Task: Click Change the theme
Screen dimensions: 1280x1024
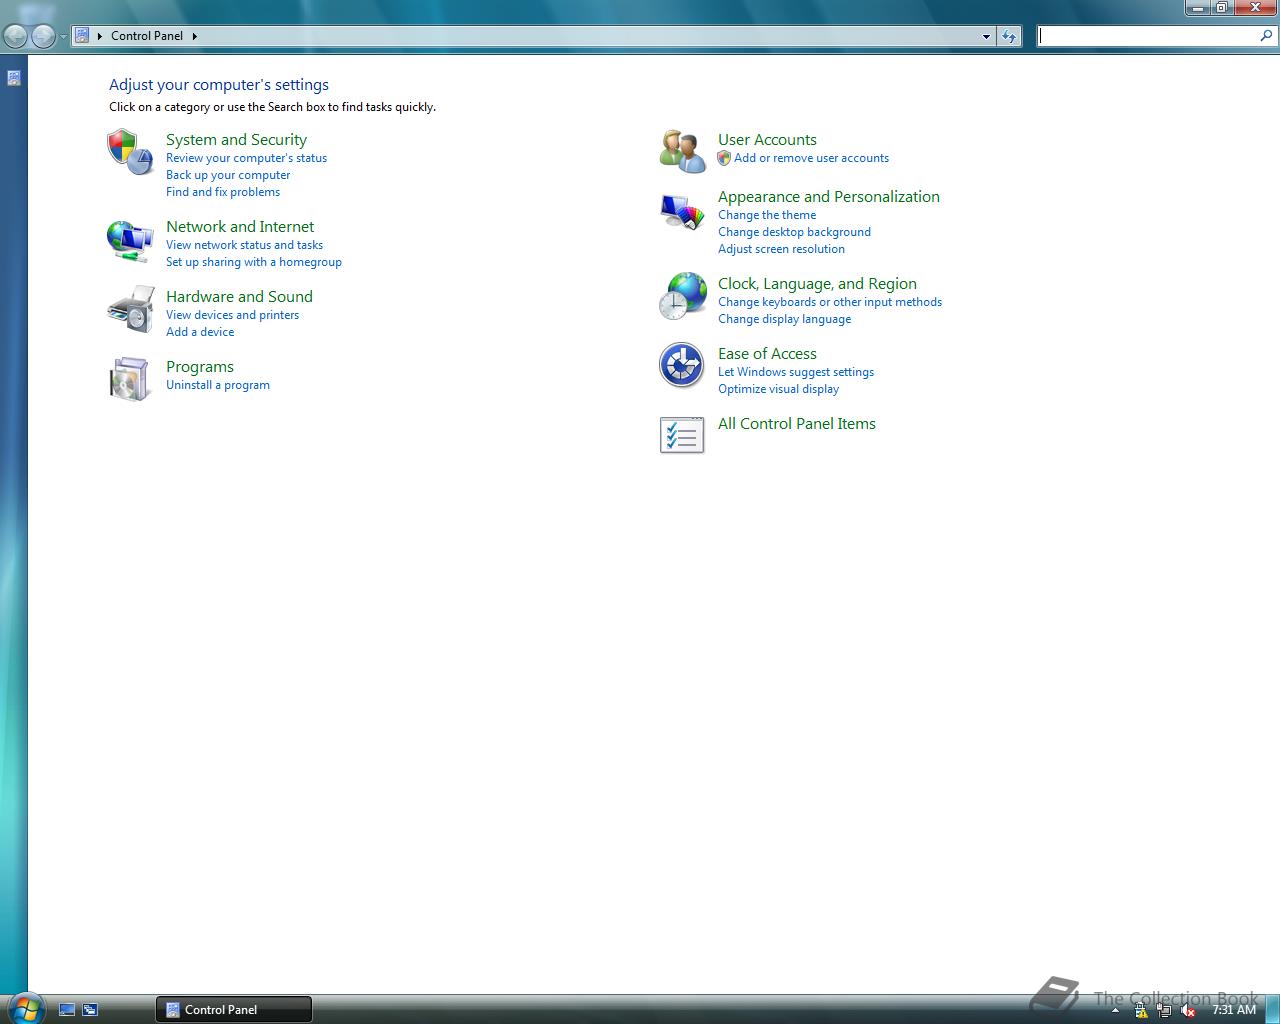Action: (x=767, y=215)
